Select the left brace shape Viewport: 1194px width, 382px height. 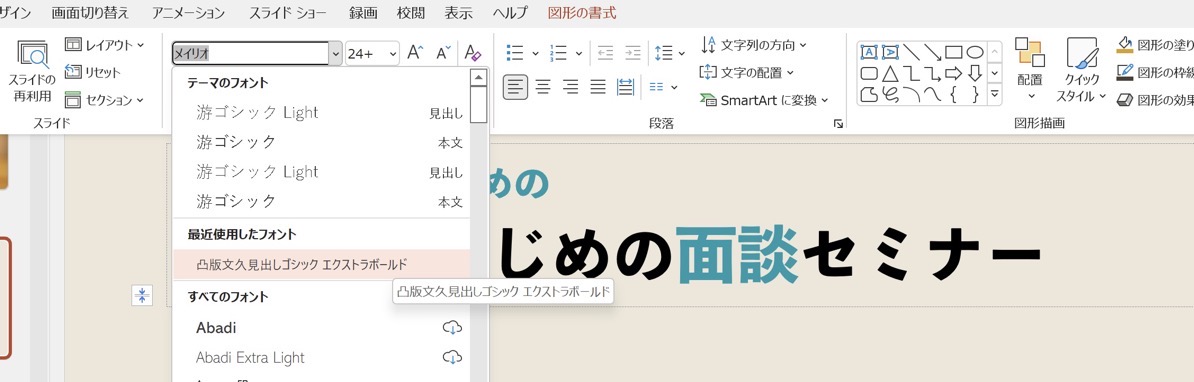coord(954,94)
